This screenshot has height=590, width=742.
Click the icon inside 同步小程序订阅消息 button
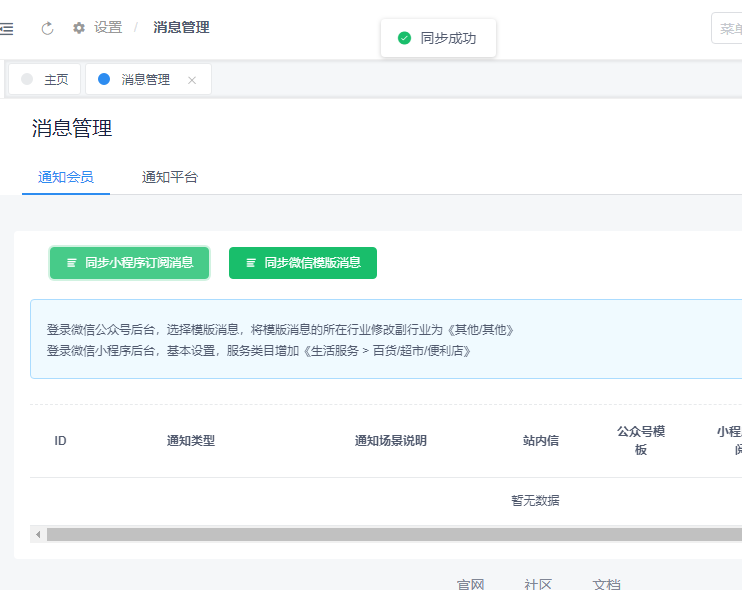[x=72, y=263]
